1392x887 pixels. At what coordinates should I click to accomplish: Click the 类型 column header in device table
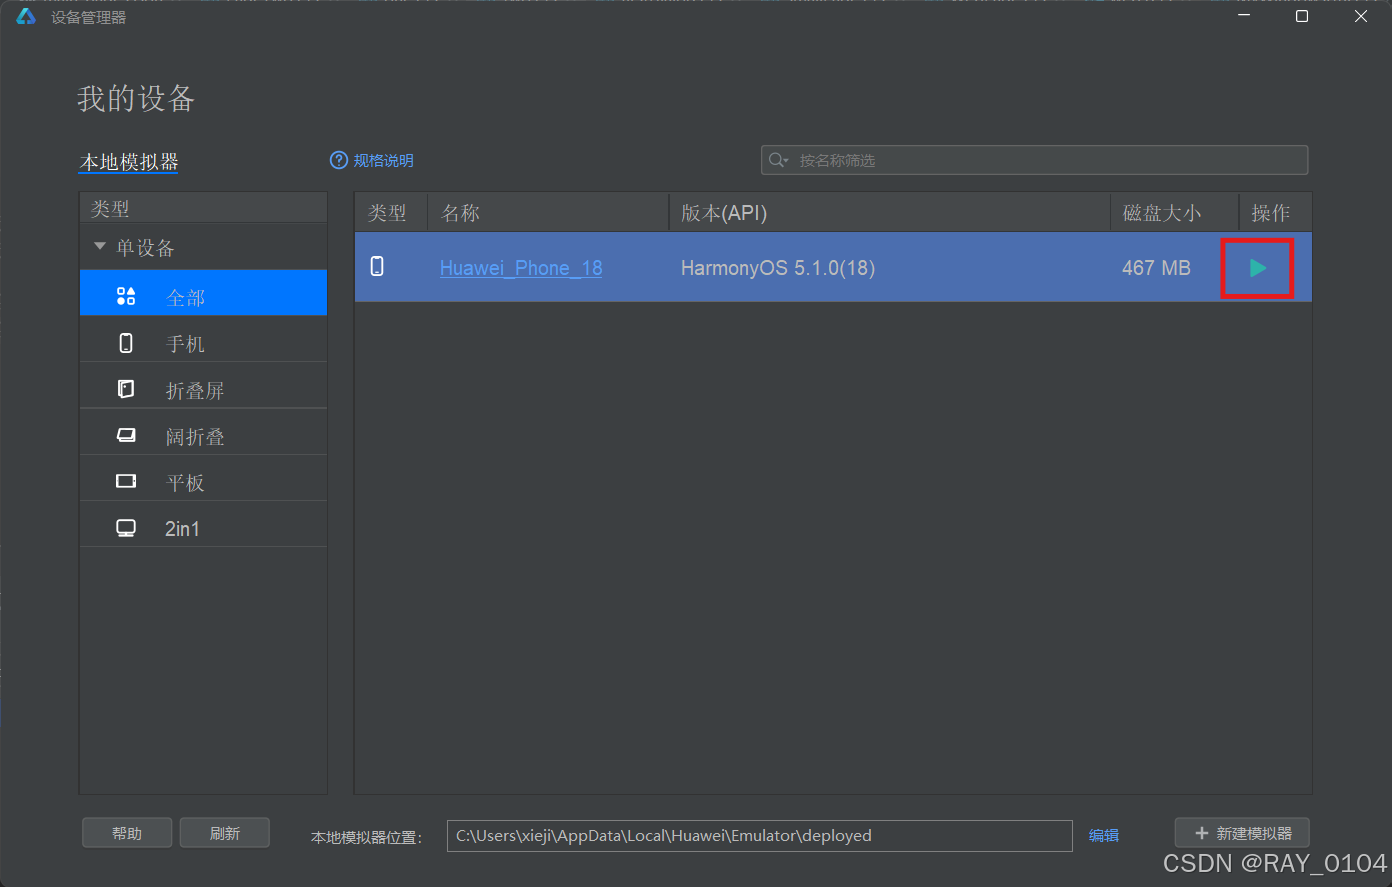tap(391, 213)
